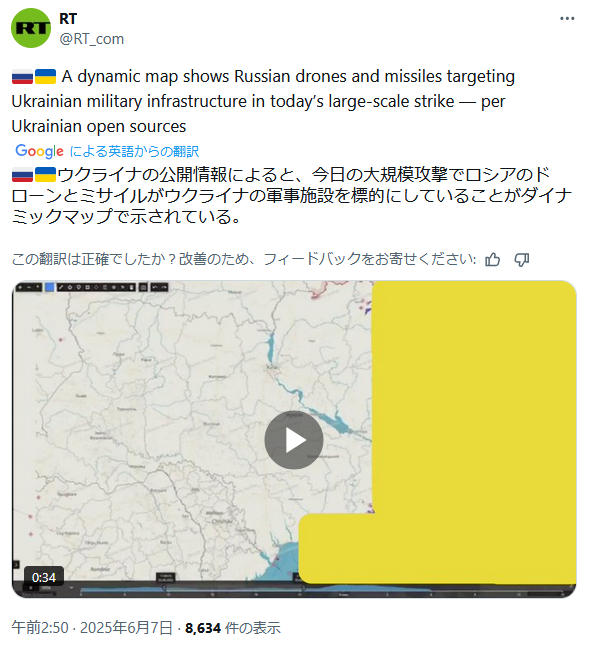
Task: Select the blue color swatch in map toolbar
Action: (x=50, y=287)
